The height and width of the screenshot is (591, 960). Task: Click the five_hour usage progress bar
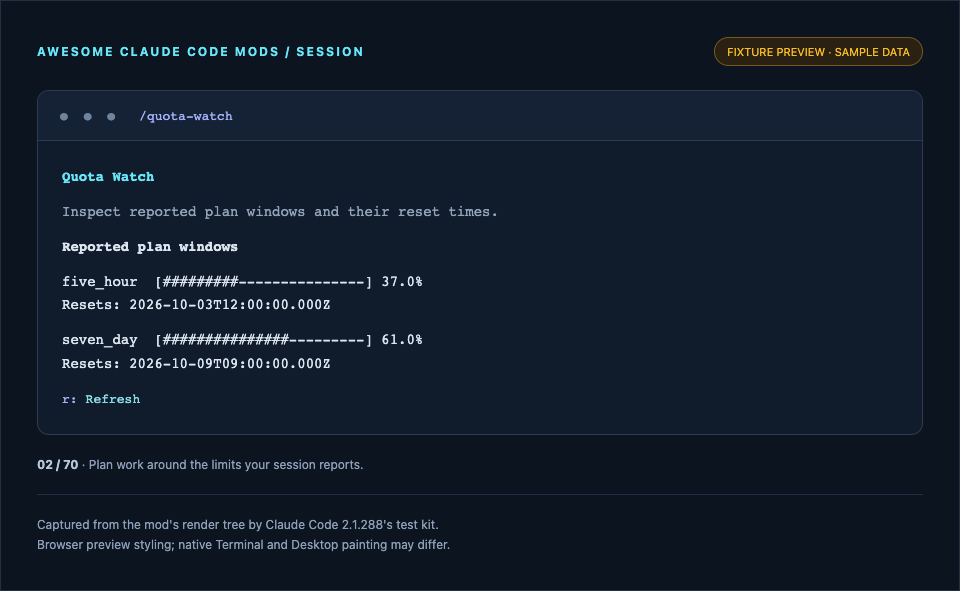click(264, 282)
